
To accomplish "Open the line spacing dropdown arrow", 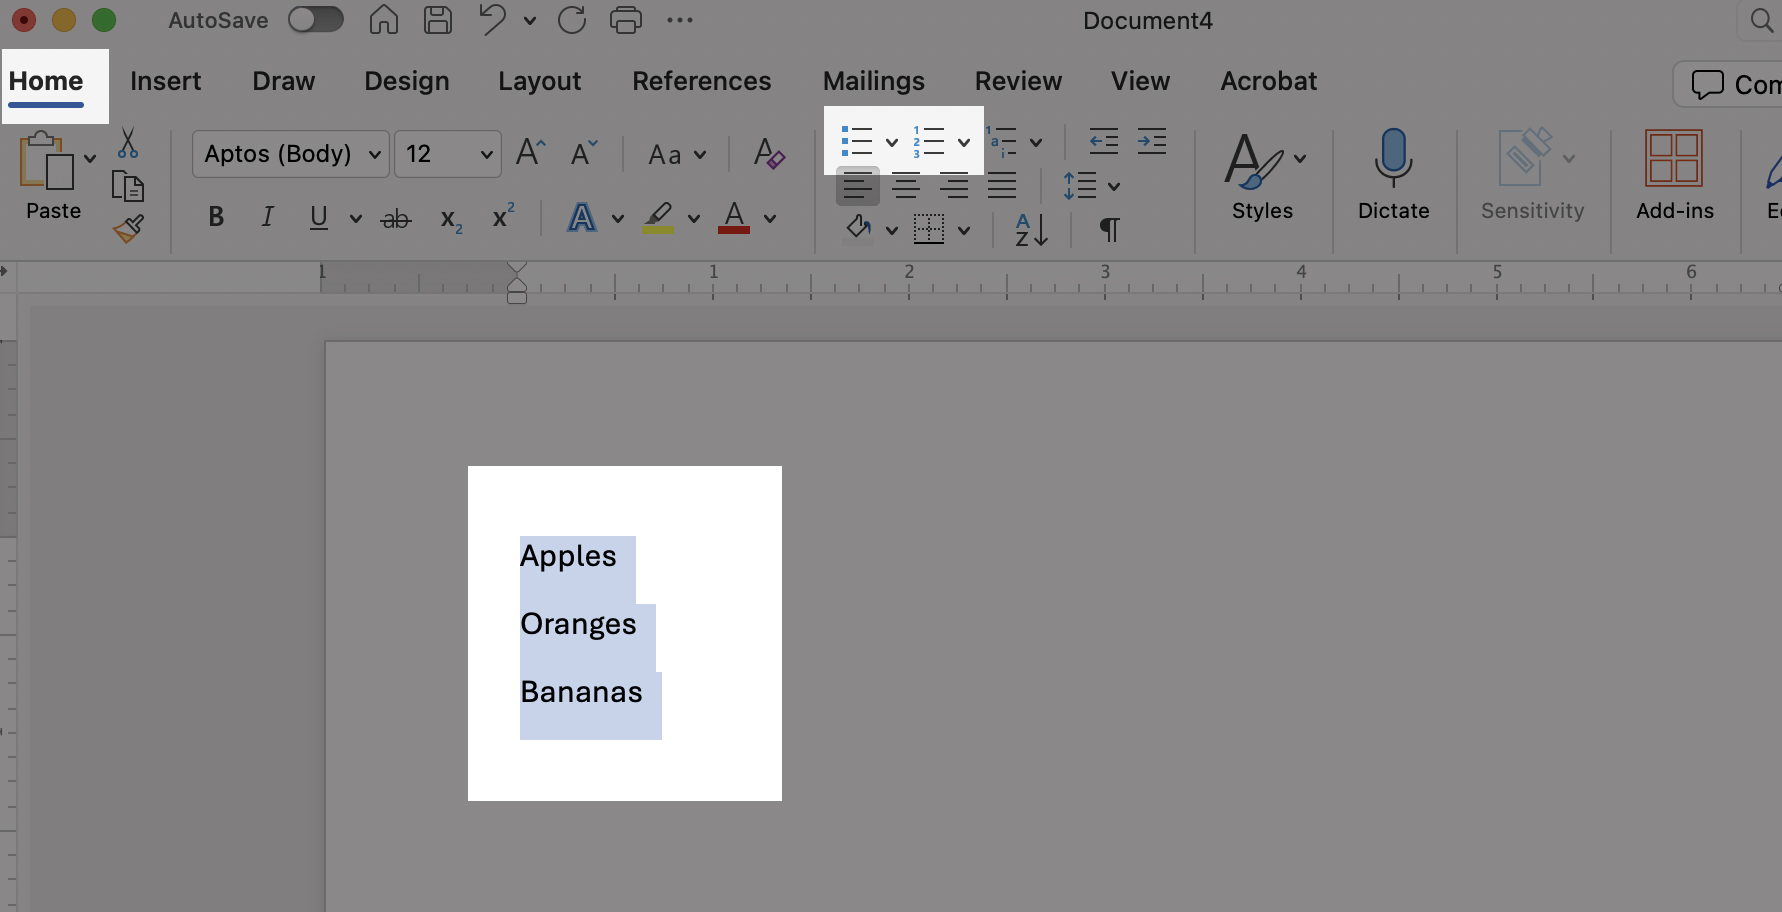I will (1114, 186).
